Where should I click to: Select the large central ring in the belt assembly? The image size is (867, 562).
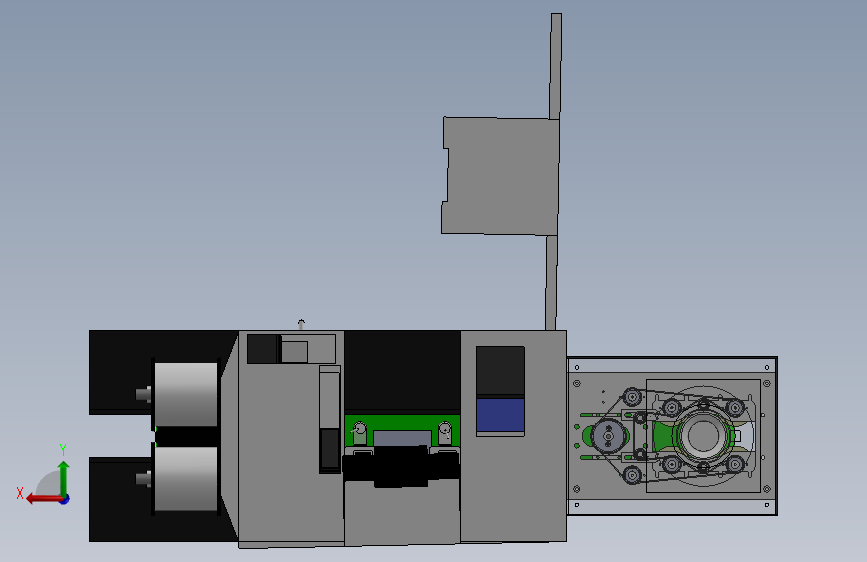tap(703, 435)
